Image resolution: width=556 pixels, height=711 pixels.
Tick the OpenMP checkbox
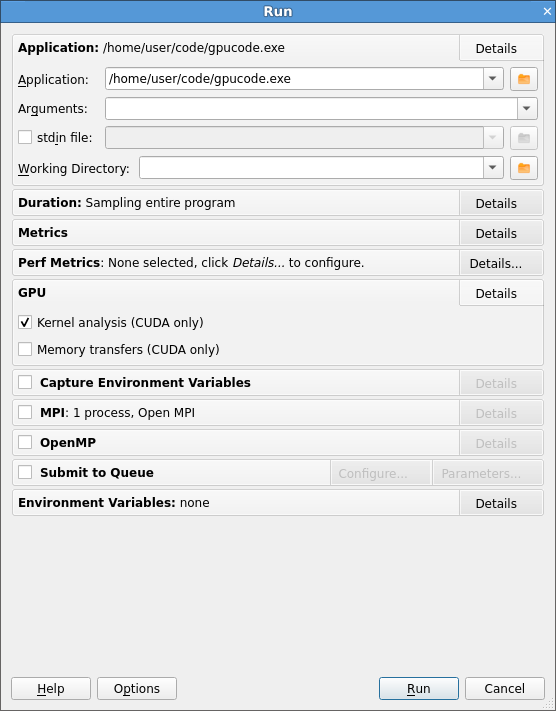[x=25, y=442]
